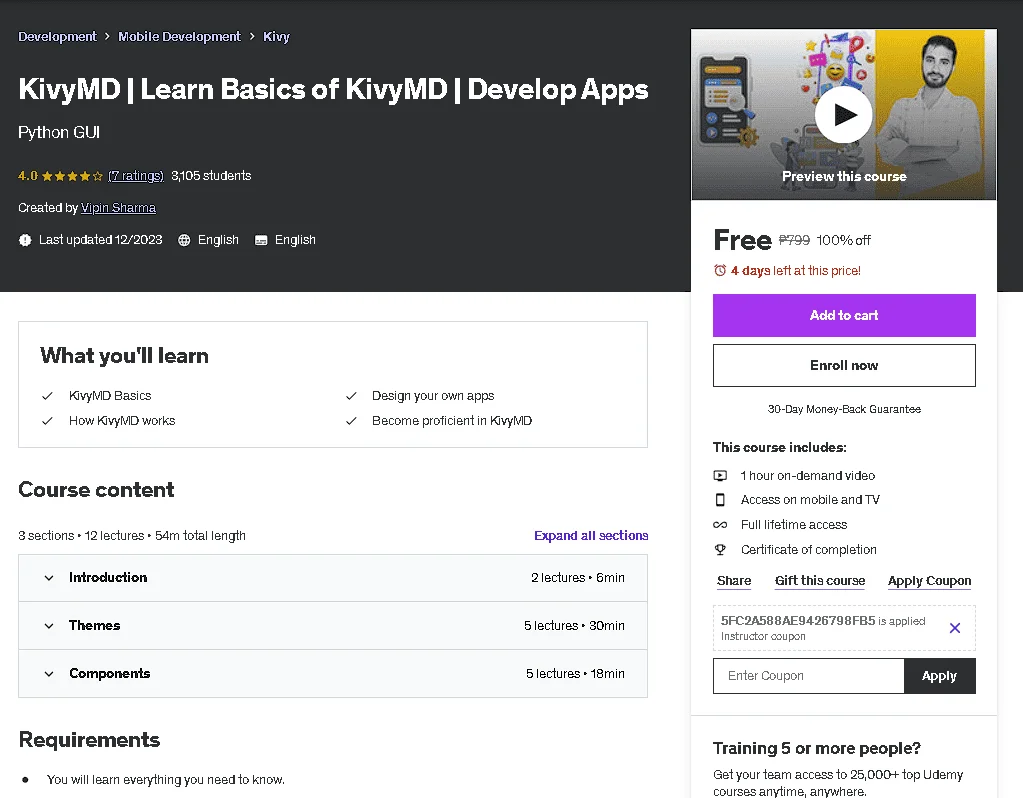1023x798 pixels.
Task: Click the on-demand video icon
Action: pyautogui.click(x=720, y=476)
